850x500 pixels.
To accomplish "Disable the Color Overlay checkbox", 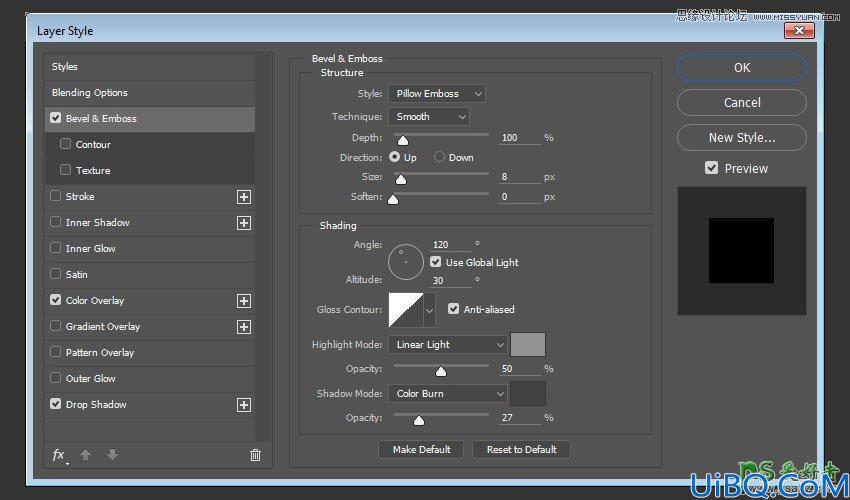I will [55, 299].
